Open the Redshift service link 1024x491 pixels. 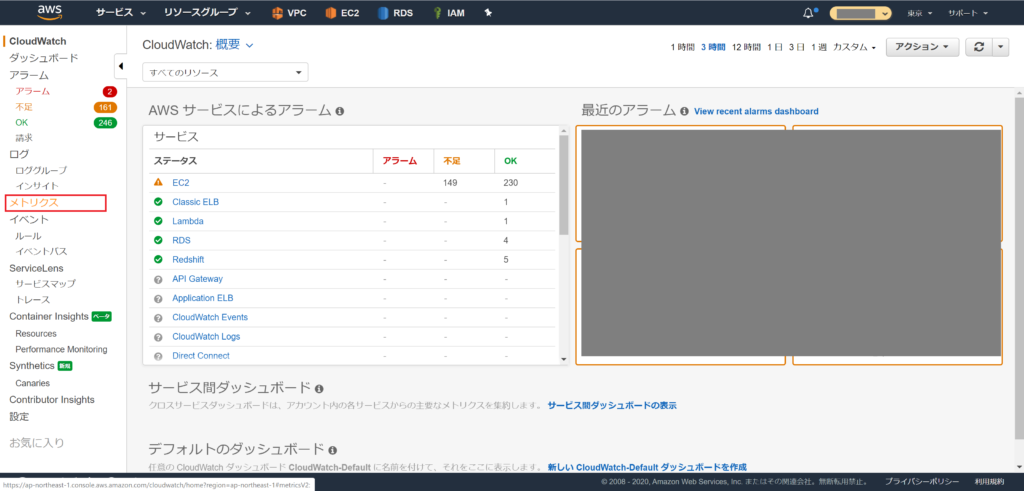point(188,259)
